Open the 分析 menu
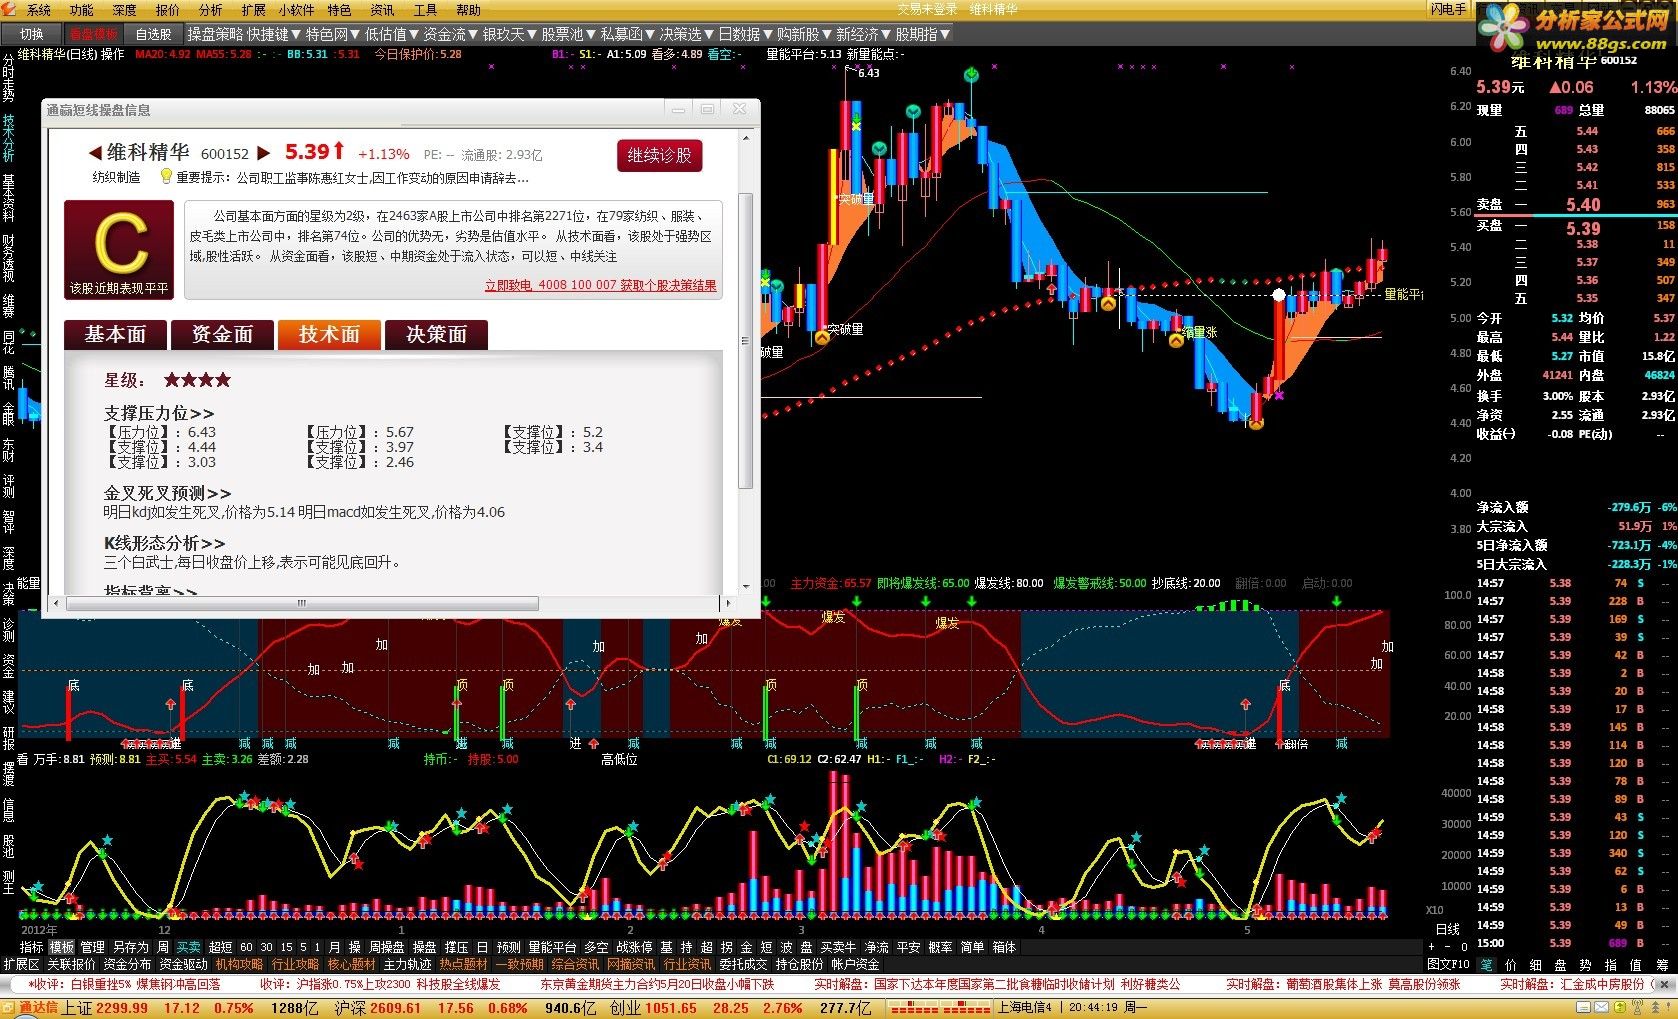Viewport: 1678px width, 1019px height. (x=210, y=10)
